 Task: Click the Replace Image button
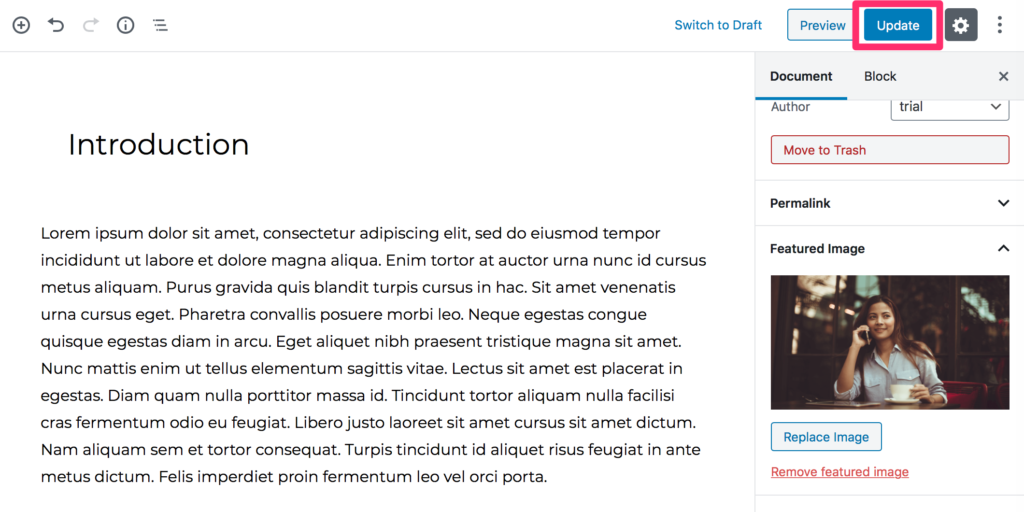(826, 437)
